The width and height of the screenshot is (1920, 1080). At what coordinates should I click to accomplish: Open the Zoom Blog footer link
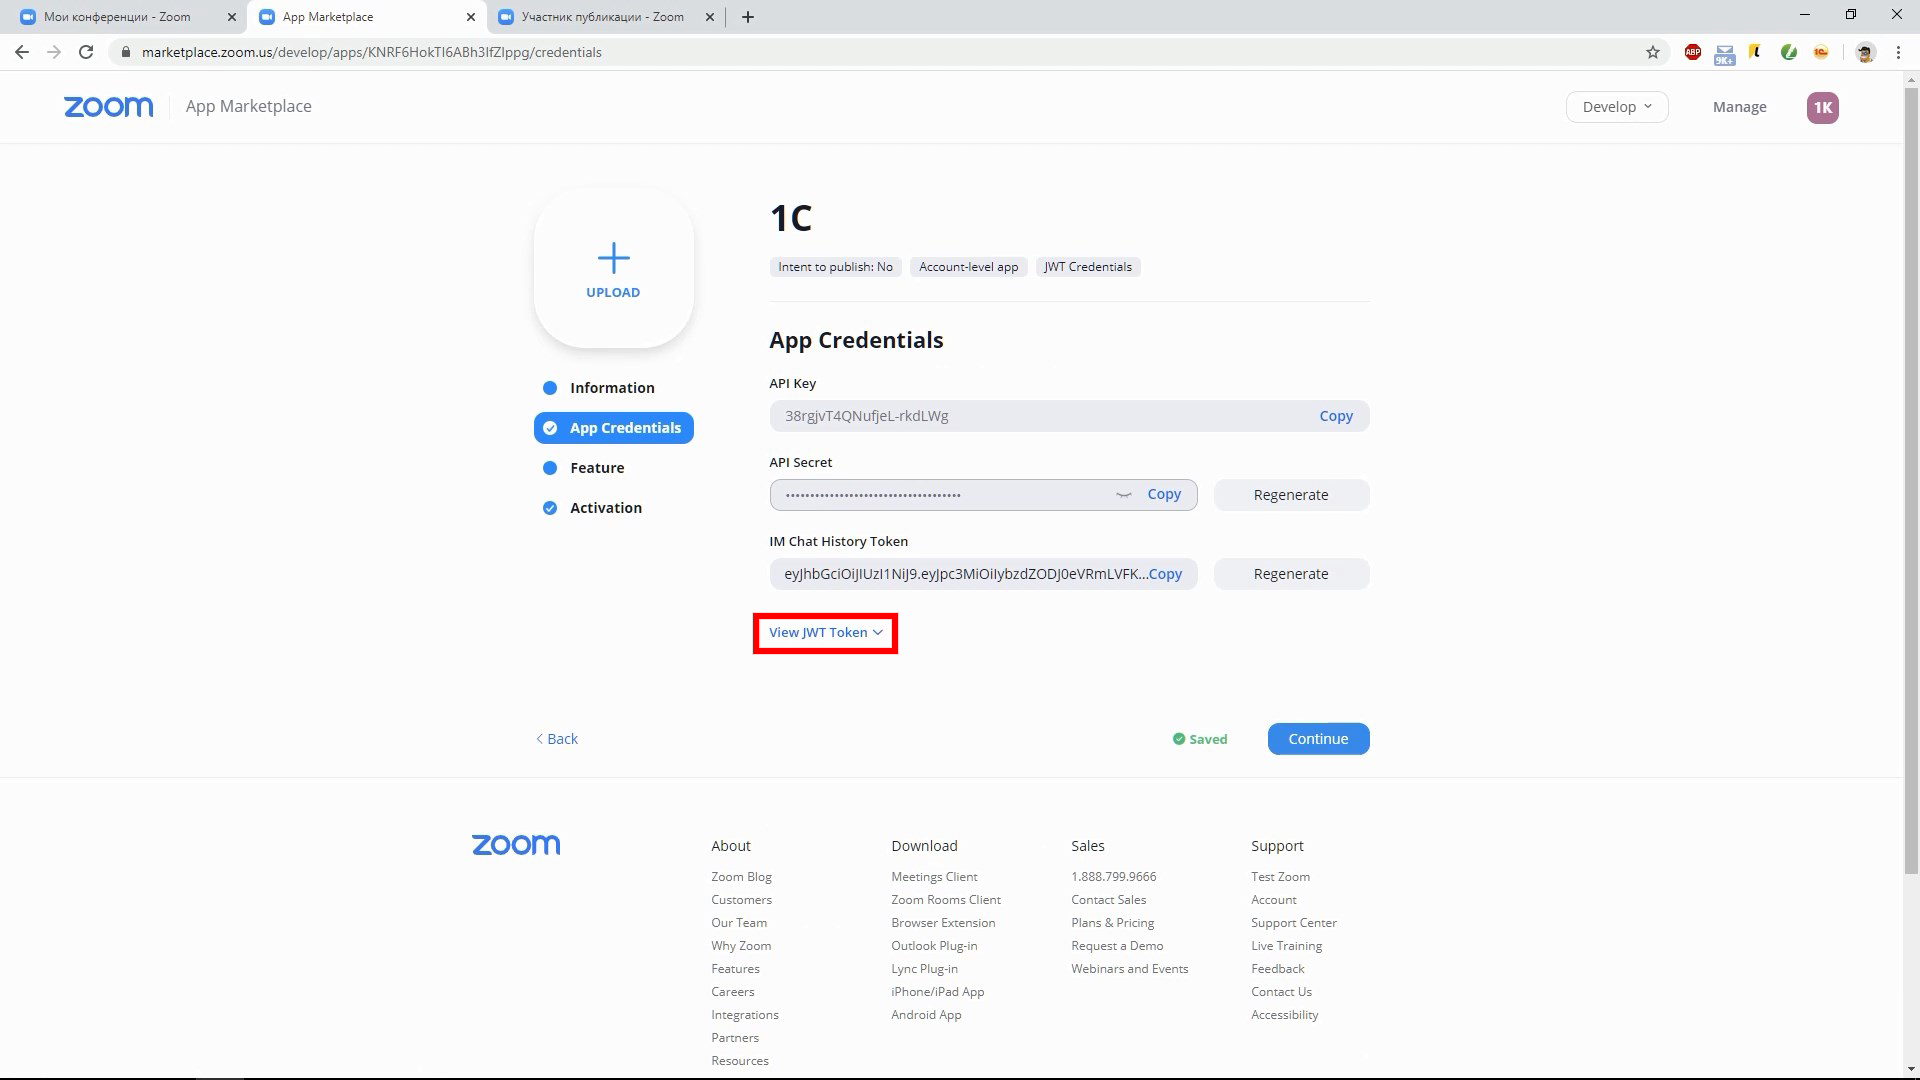pyautogui.click(x=741, y=877)
